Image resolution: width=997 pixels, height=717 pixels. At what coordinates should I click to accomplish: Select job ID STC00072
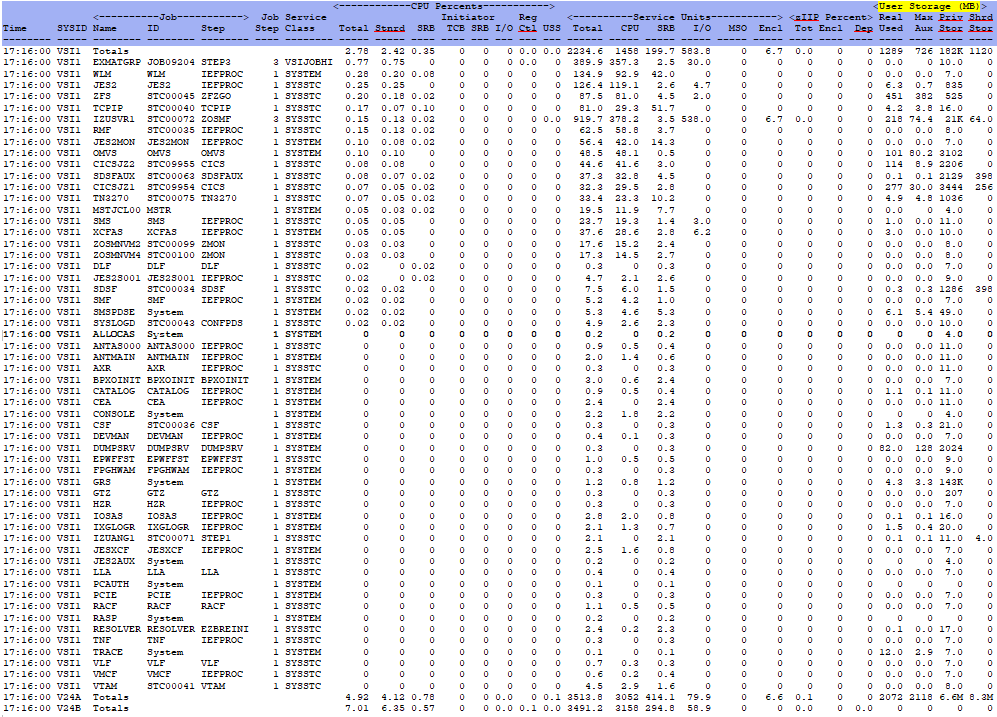(x=168, y=119)
